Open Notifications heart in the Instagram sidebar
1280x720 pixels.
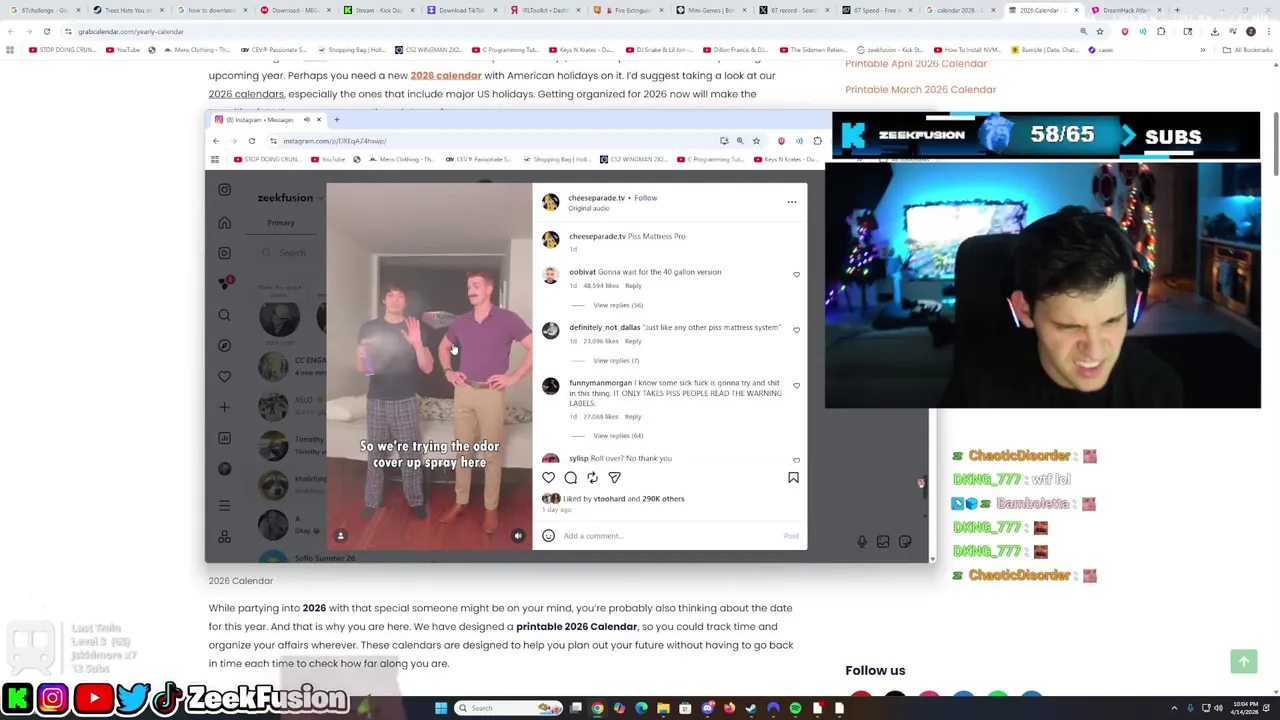coord(224,376)
